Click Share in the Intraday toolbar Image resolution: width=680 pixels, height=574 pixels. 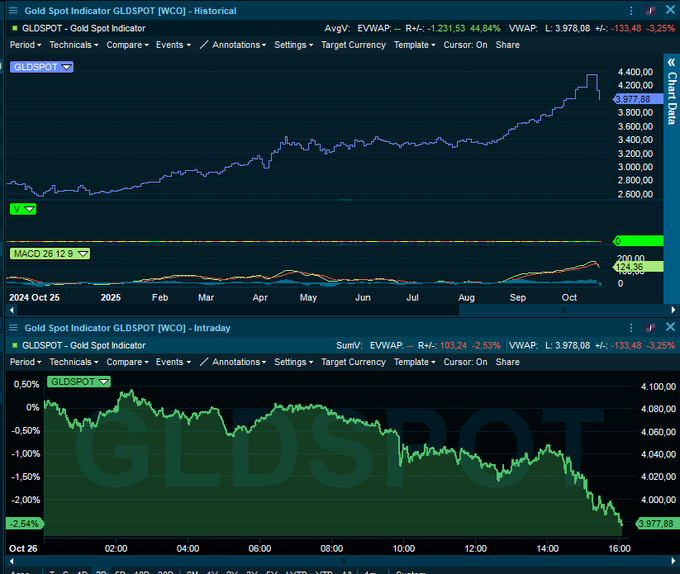tap(507, 362)
